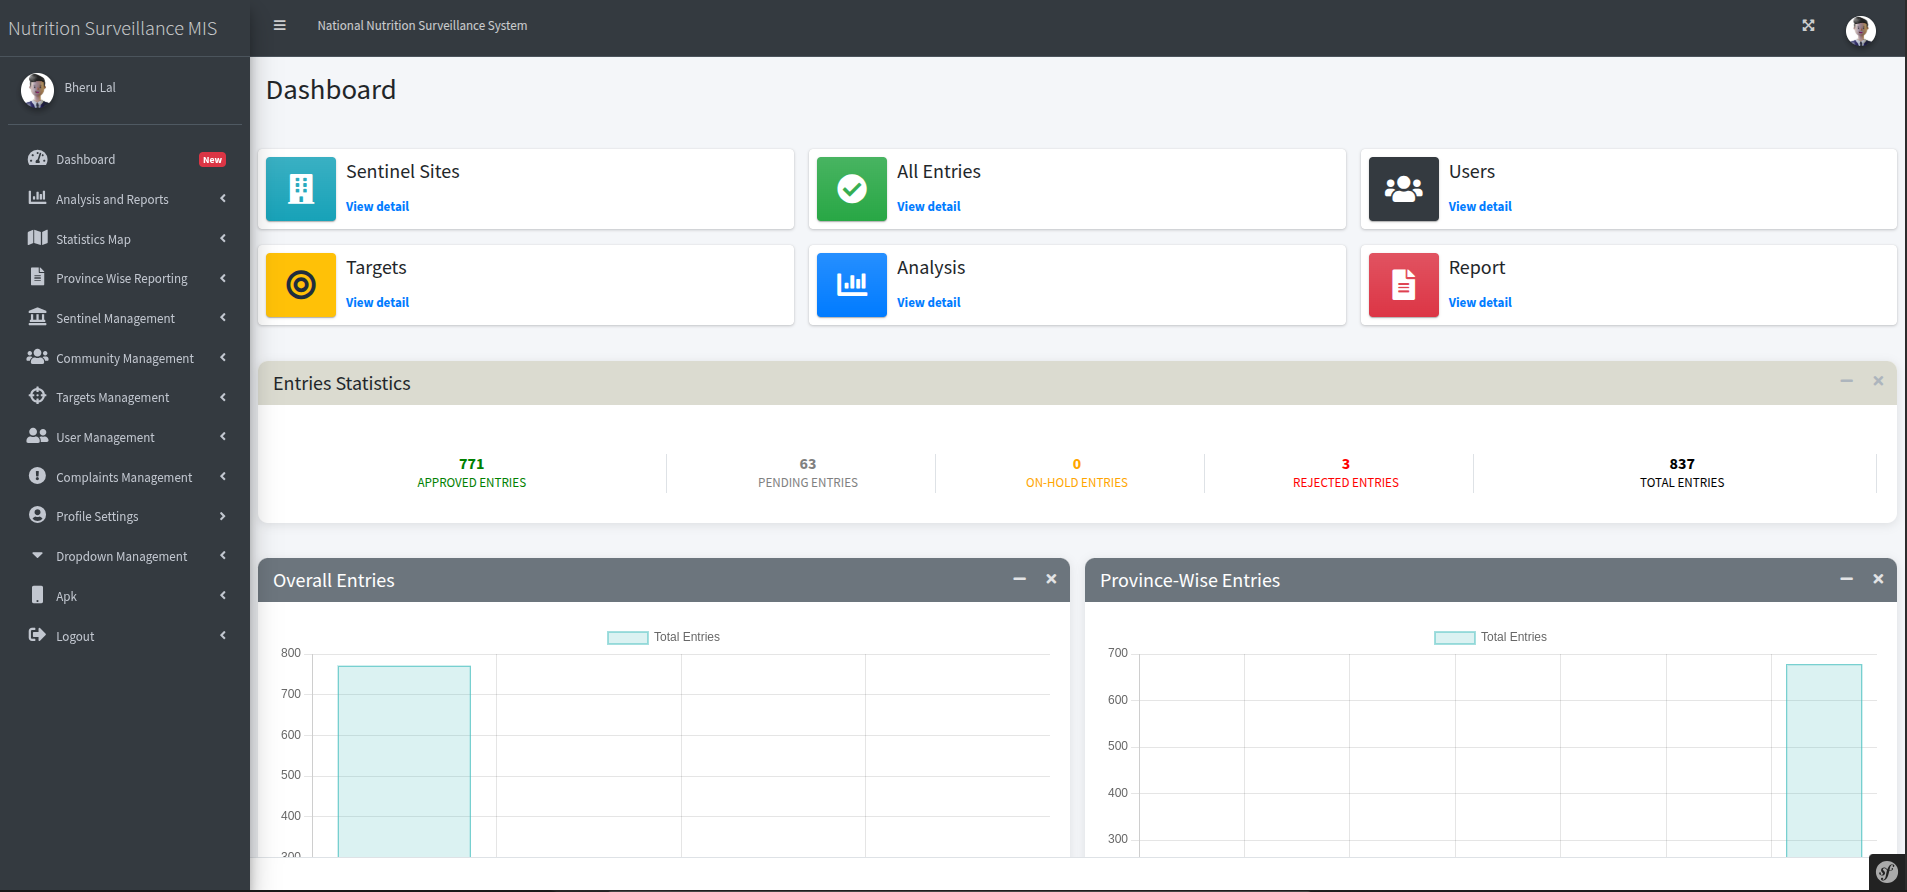
Task: Collapse the Entries Statistics panel
Action: (x=1846, y=381)
